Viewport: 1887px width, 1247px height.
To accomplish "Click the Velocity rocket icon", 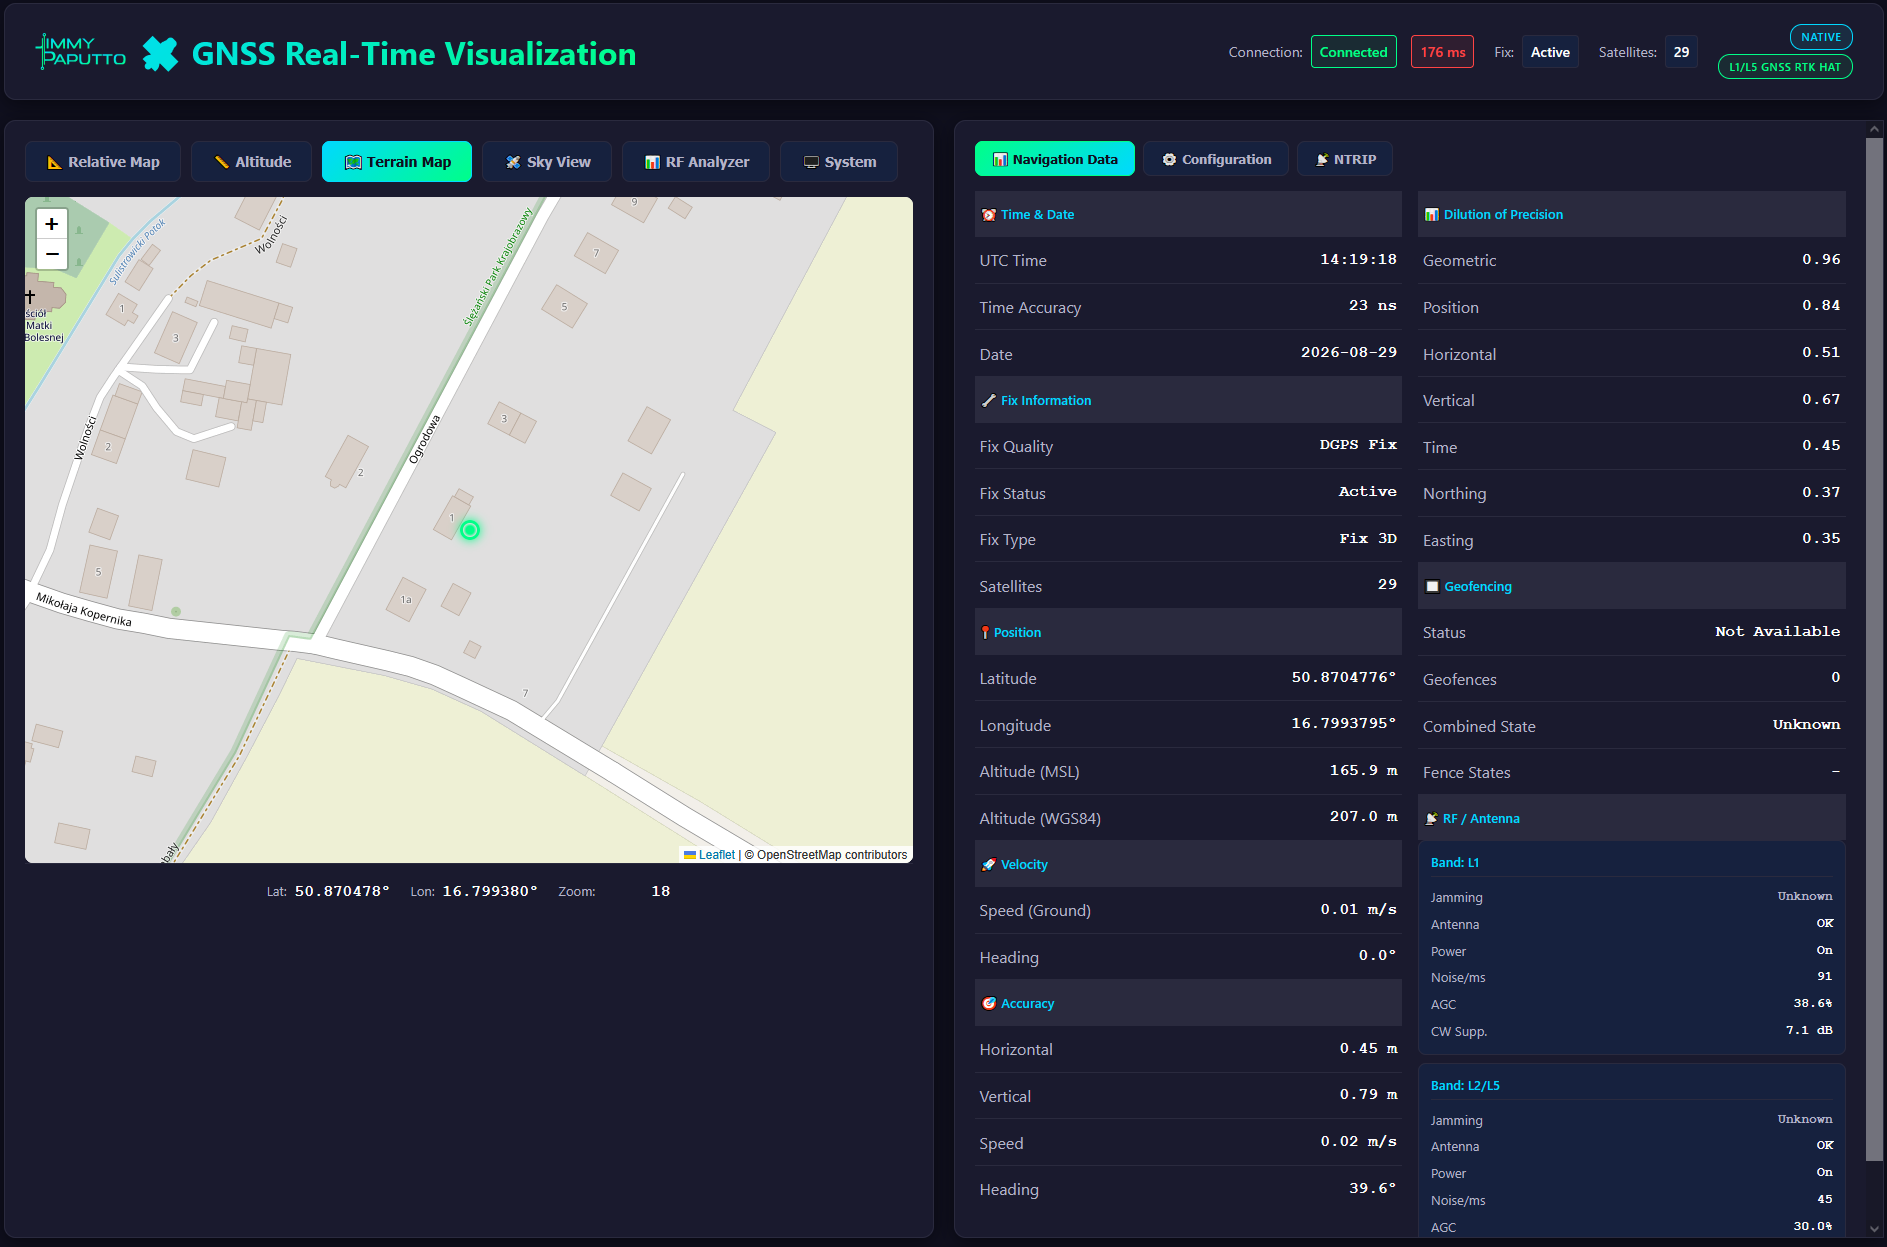I will coord(989,865).
